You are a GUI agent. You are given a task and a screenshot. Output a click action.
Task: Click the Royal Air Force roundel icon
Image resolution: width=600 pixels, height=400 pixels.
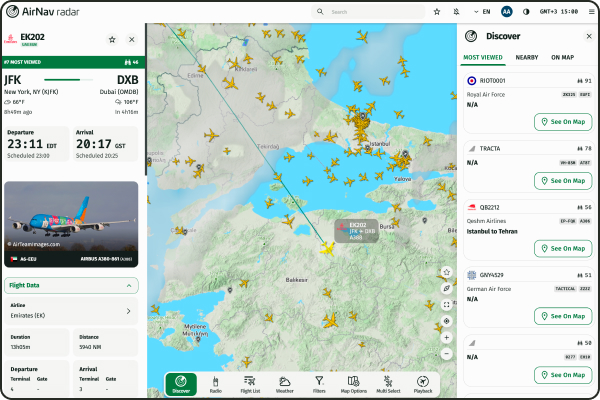[472, 81]
